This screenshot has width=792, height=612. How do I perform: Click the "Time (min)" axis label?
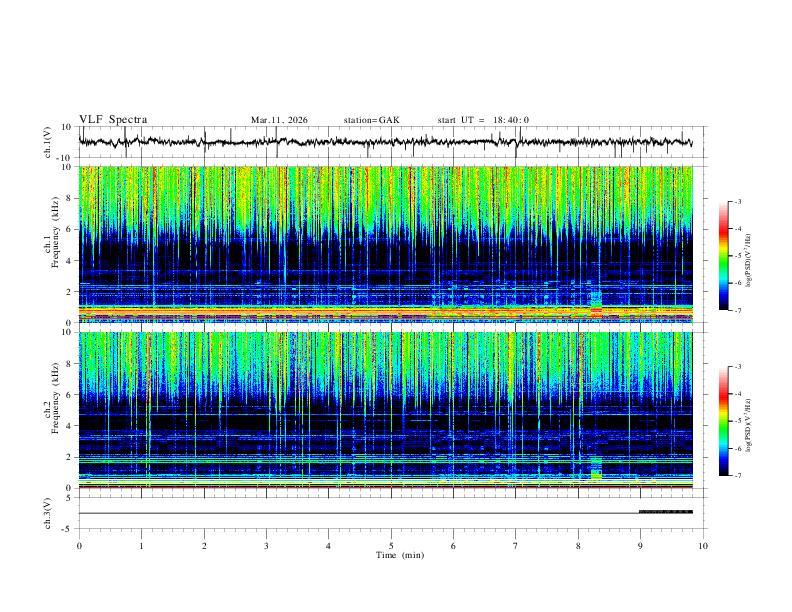(400, 555)
